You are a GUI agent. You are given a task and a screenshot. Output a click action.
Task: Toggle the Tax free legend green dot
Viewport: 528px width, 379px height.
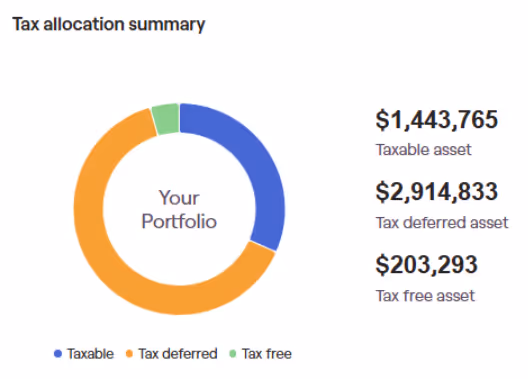coord(233,354)
